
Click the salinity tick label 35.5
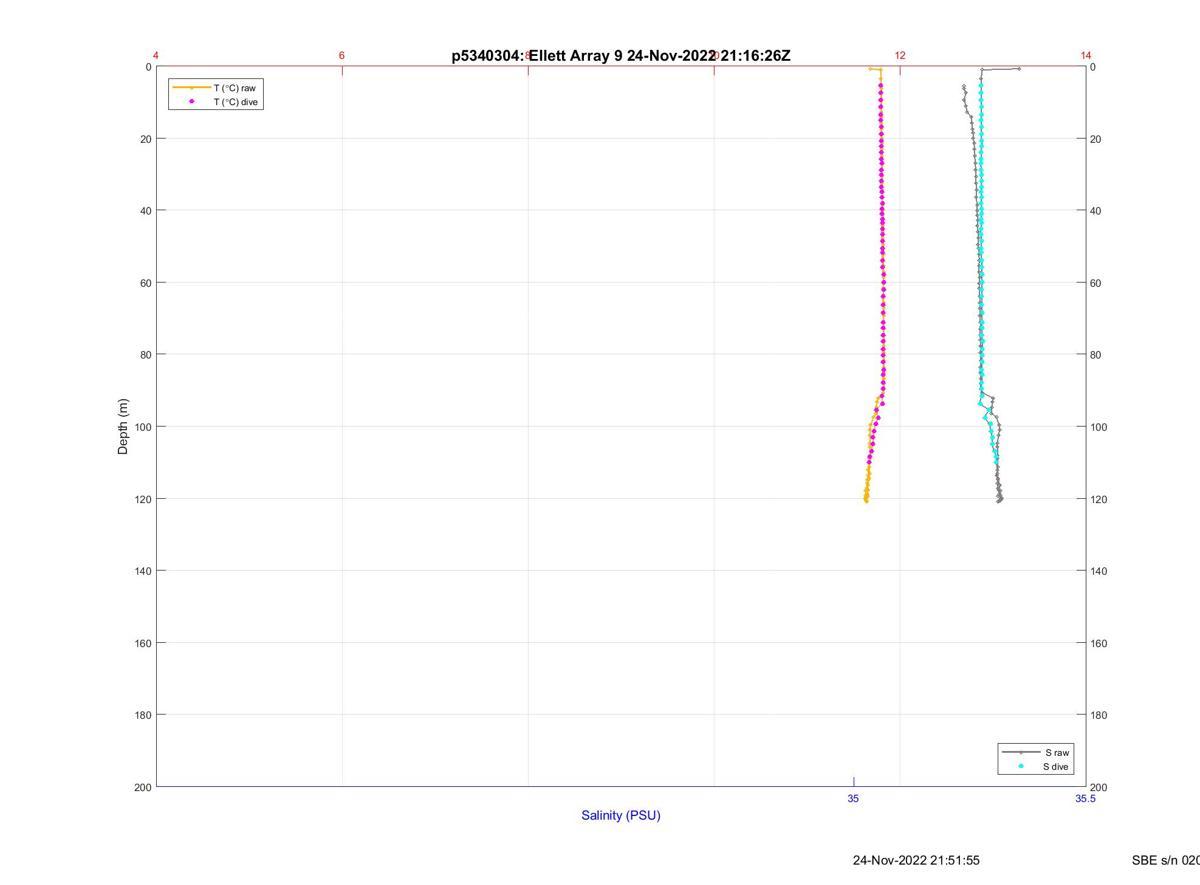click(1085, 798)
